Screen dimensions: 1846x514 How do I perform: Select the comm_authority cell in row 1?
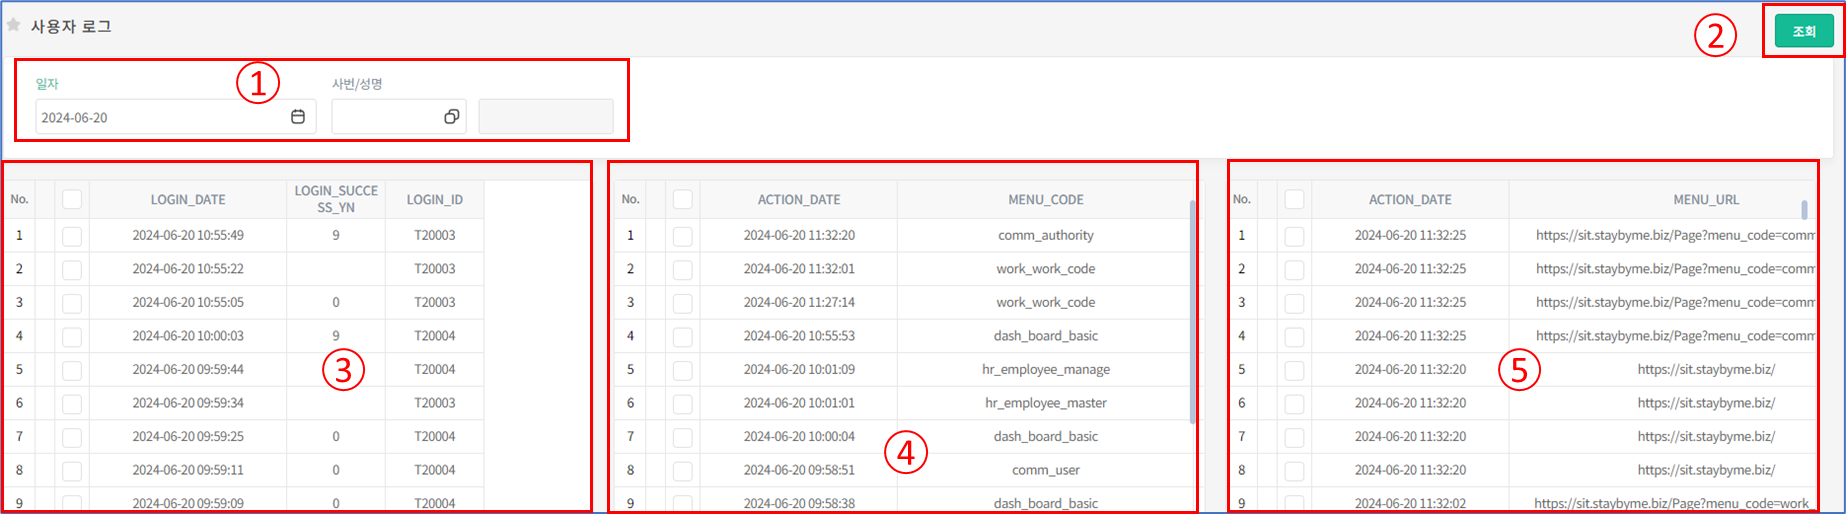click(x=1045, y=236)
